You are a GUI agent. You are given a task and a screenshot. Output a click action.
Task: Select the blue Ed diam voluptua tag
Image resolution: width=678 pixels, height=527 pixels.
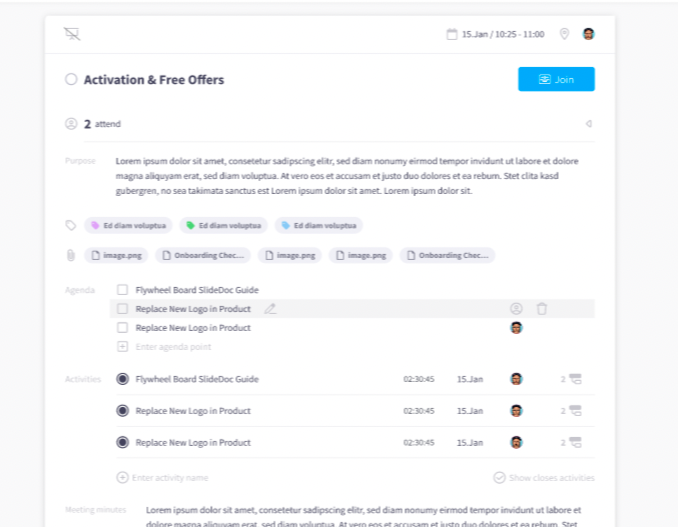pyautogui.click(x=320, y=225)
